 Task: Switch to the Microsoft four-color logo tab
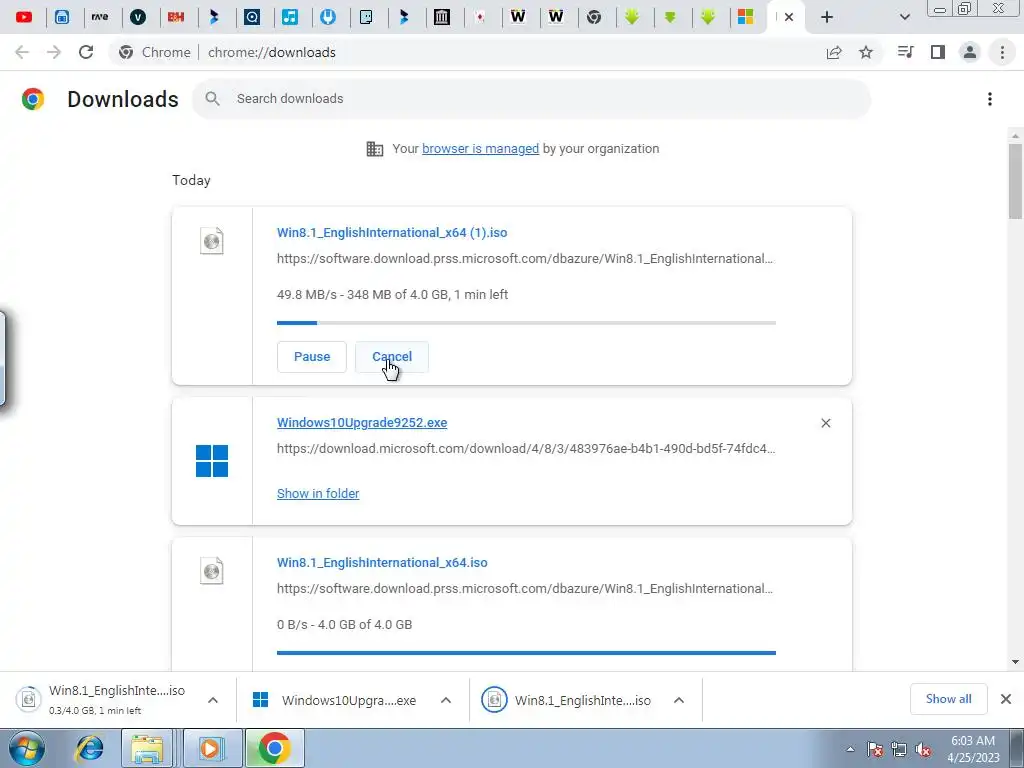[x=746, y=17]
